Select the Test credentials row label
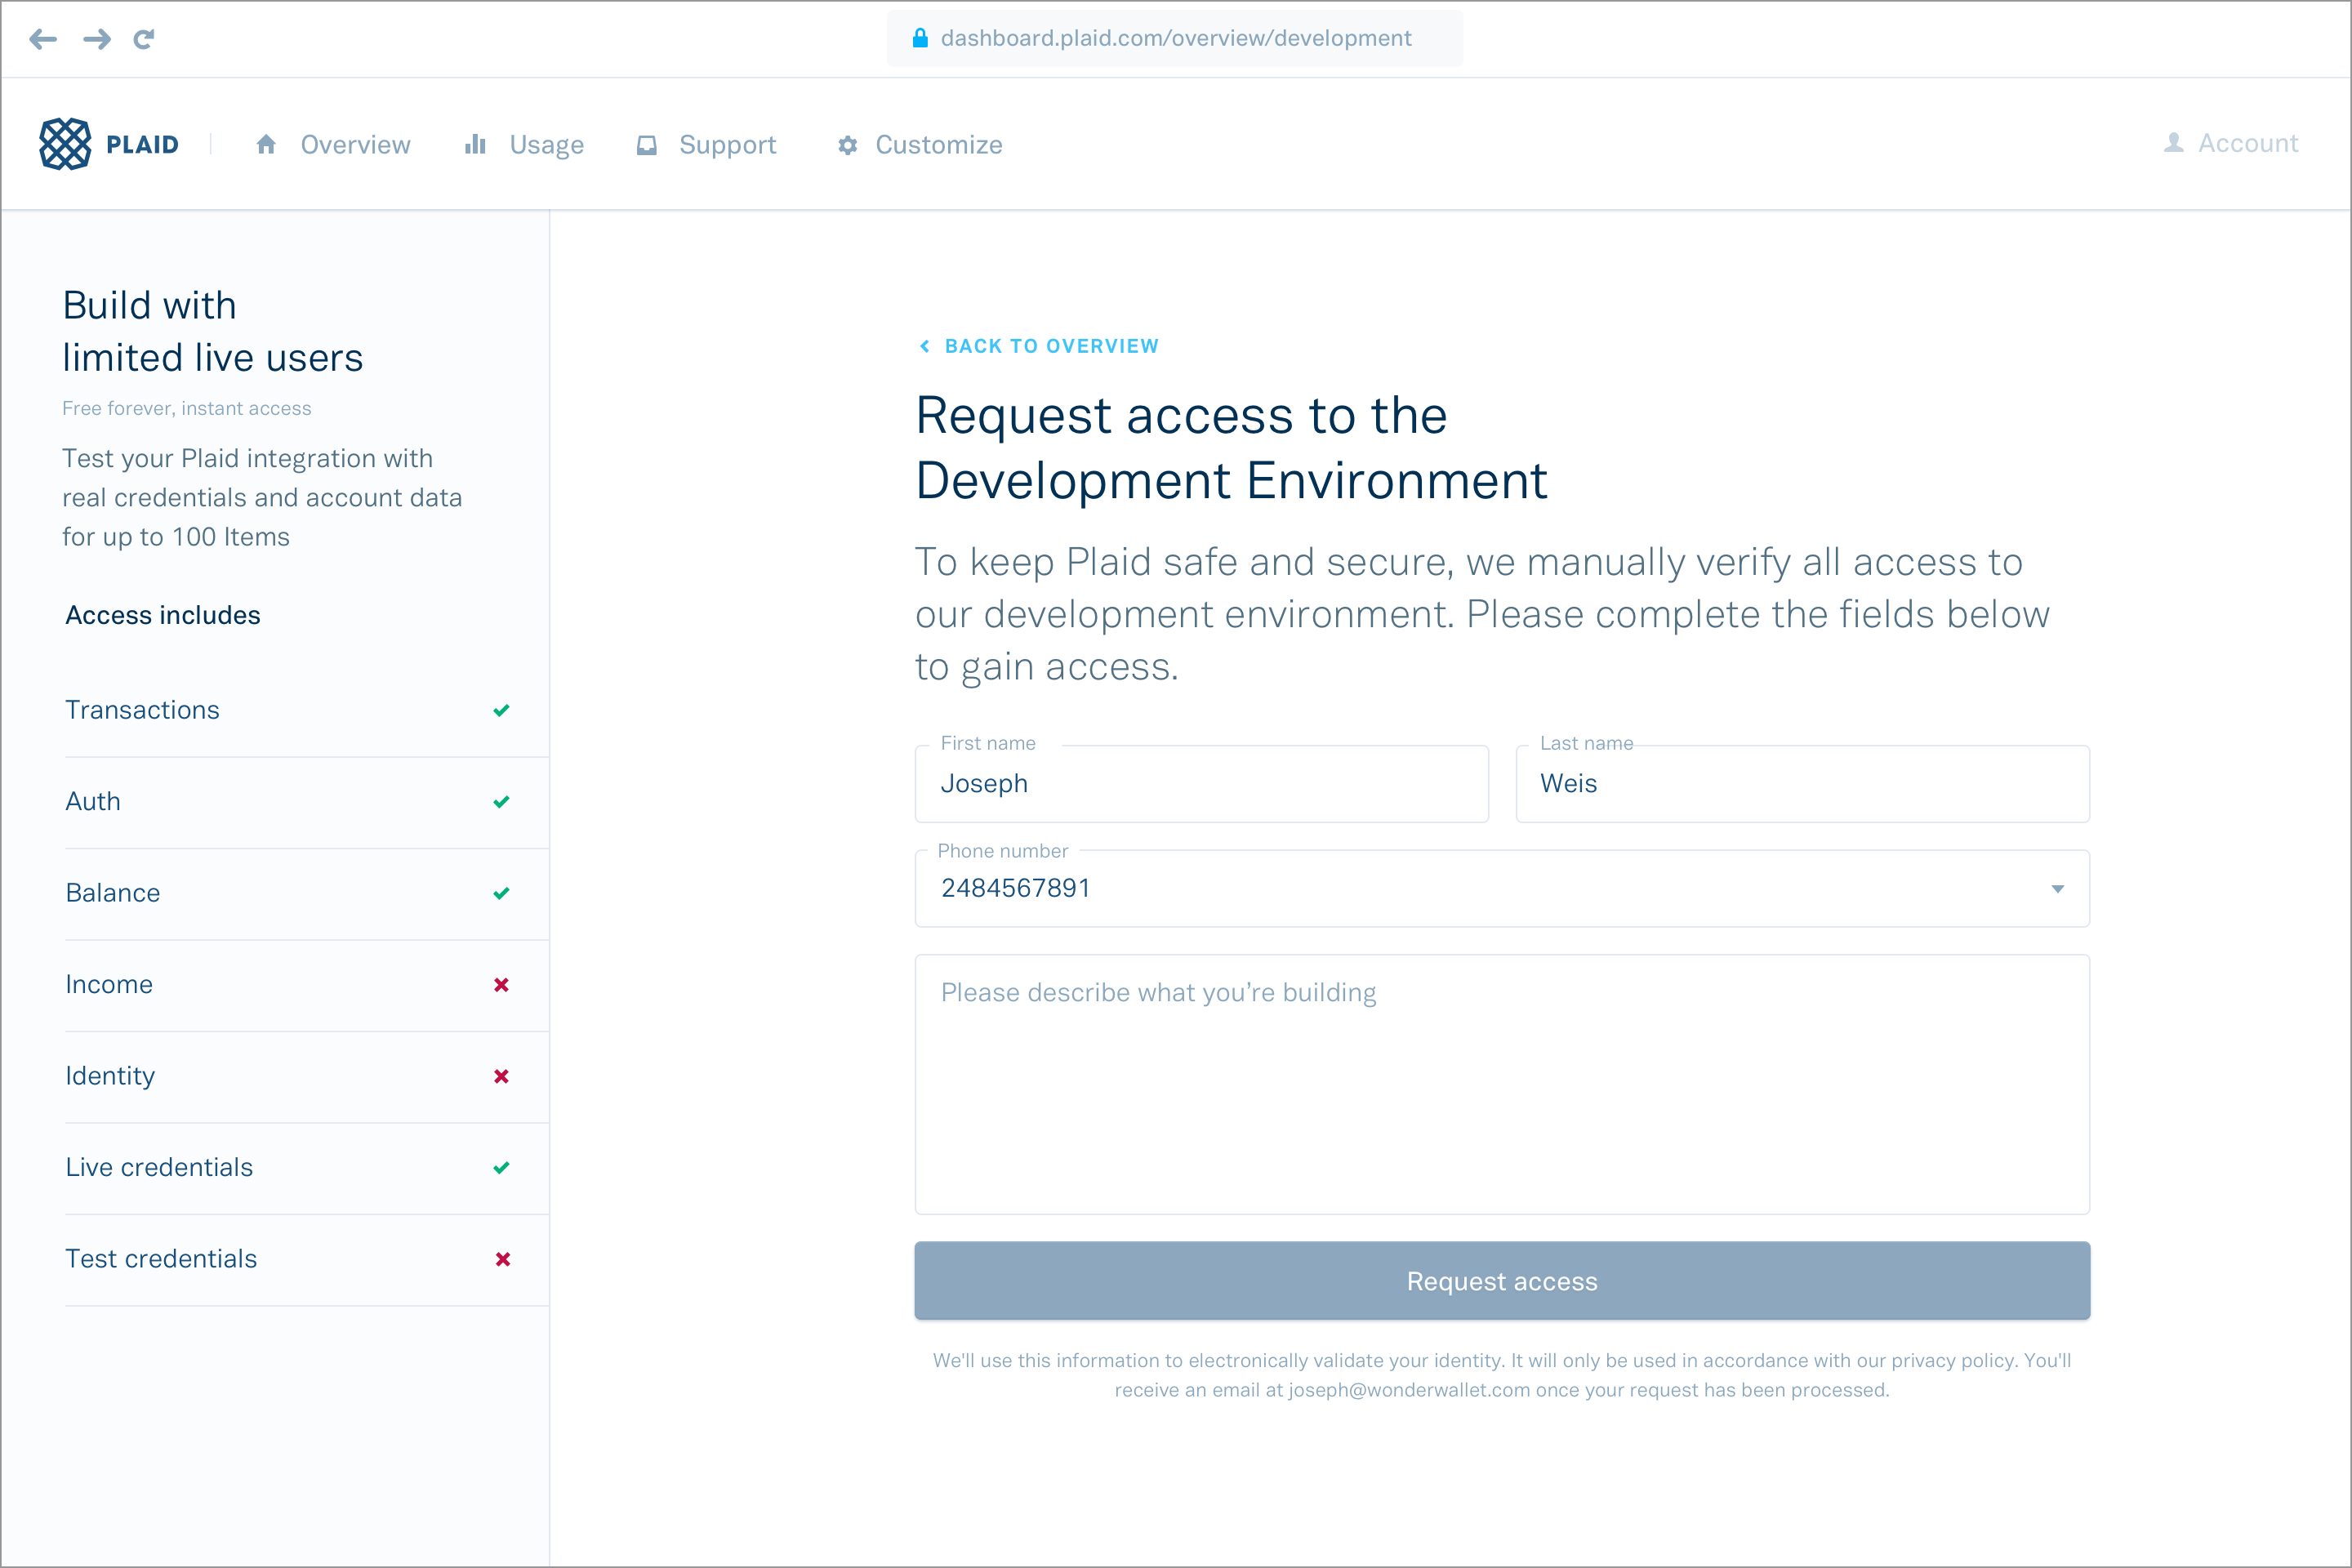The width and height of the screenshot is (2352, 1568). [x=161, y=1259]
